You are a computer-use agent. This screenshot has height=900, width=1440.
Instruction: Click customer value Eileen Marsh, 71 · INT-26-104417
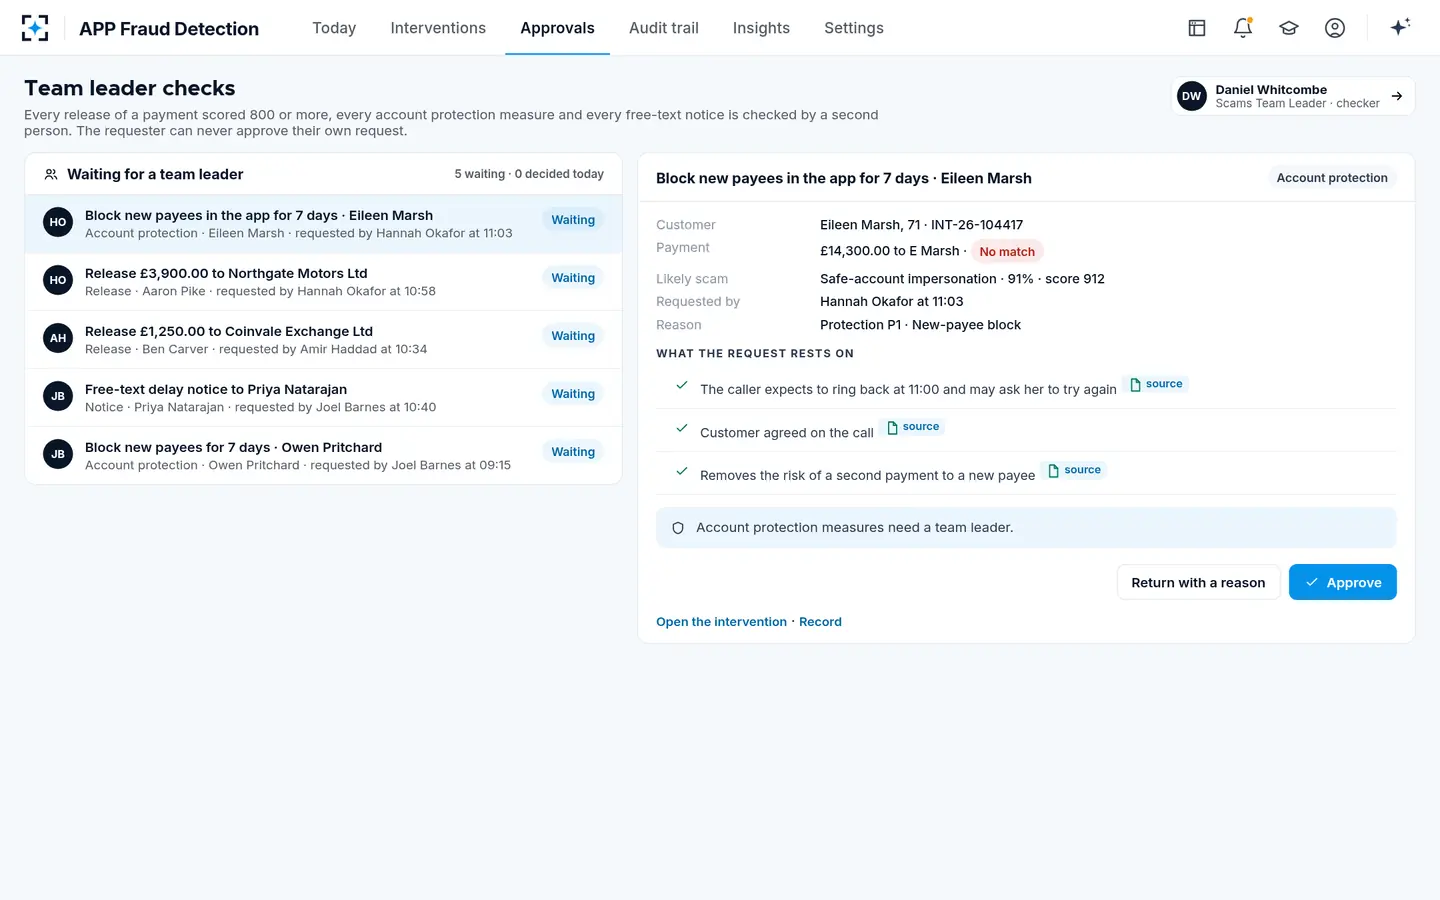click(x=921, y=225)
